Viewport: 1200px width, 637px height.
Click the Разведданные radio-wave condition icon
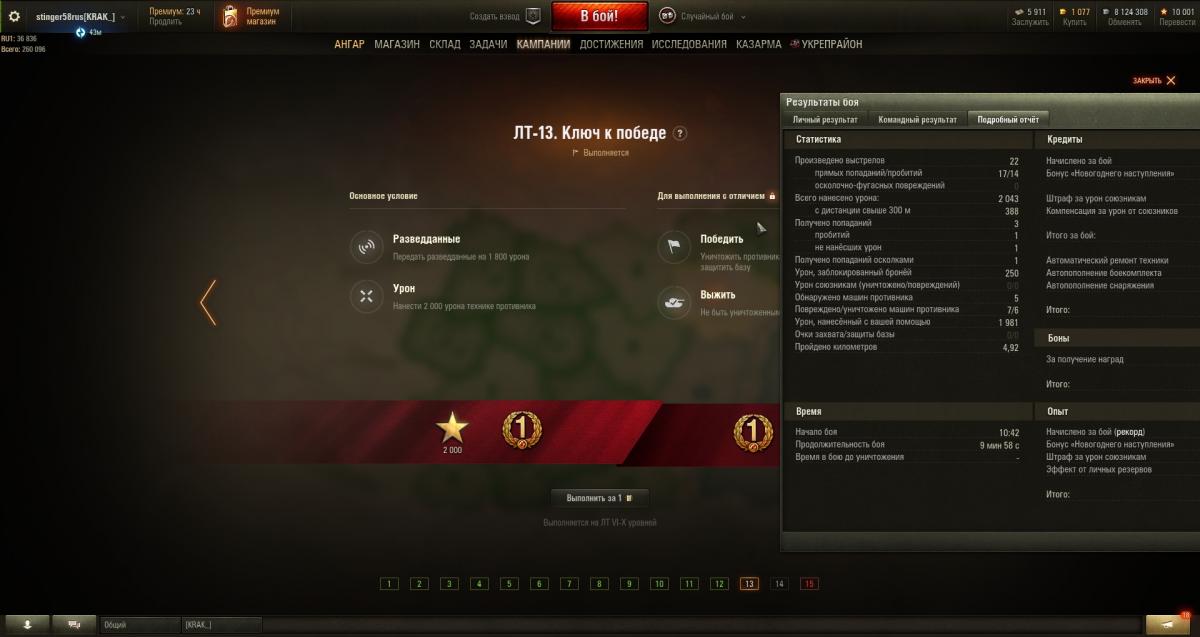(366, 246)
